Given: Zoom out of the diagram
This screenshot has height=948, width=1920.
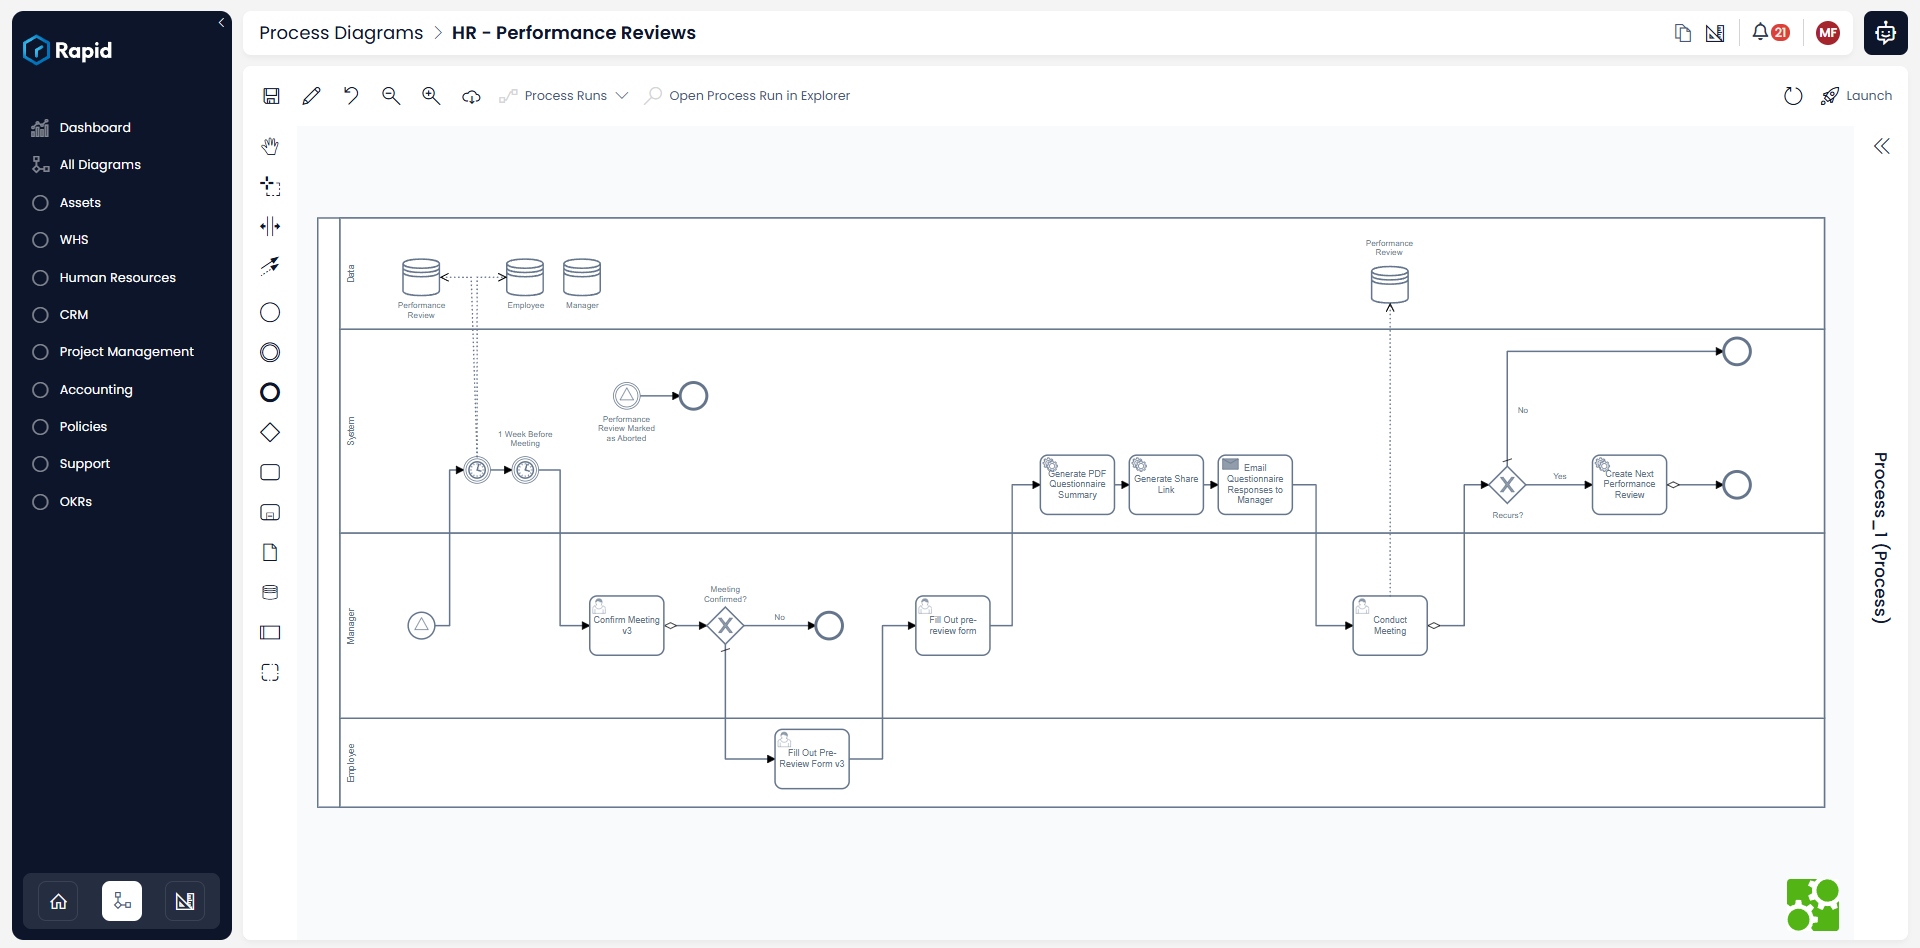Looking at the screenshot, I should pyautogui.click(x=391, y=96).
